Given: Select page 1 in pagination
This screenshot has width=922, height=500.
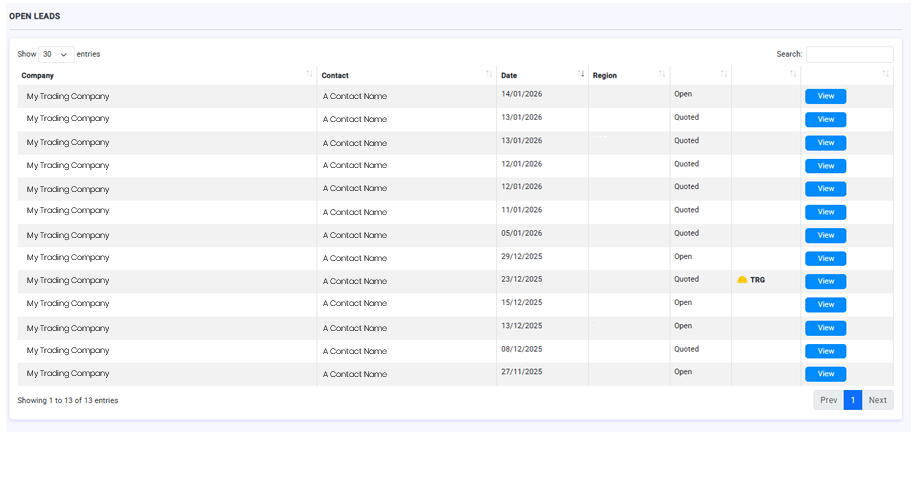Looking at the screenshot, I should click(853, 400).
